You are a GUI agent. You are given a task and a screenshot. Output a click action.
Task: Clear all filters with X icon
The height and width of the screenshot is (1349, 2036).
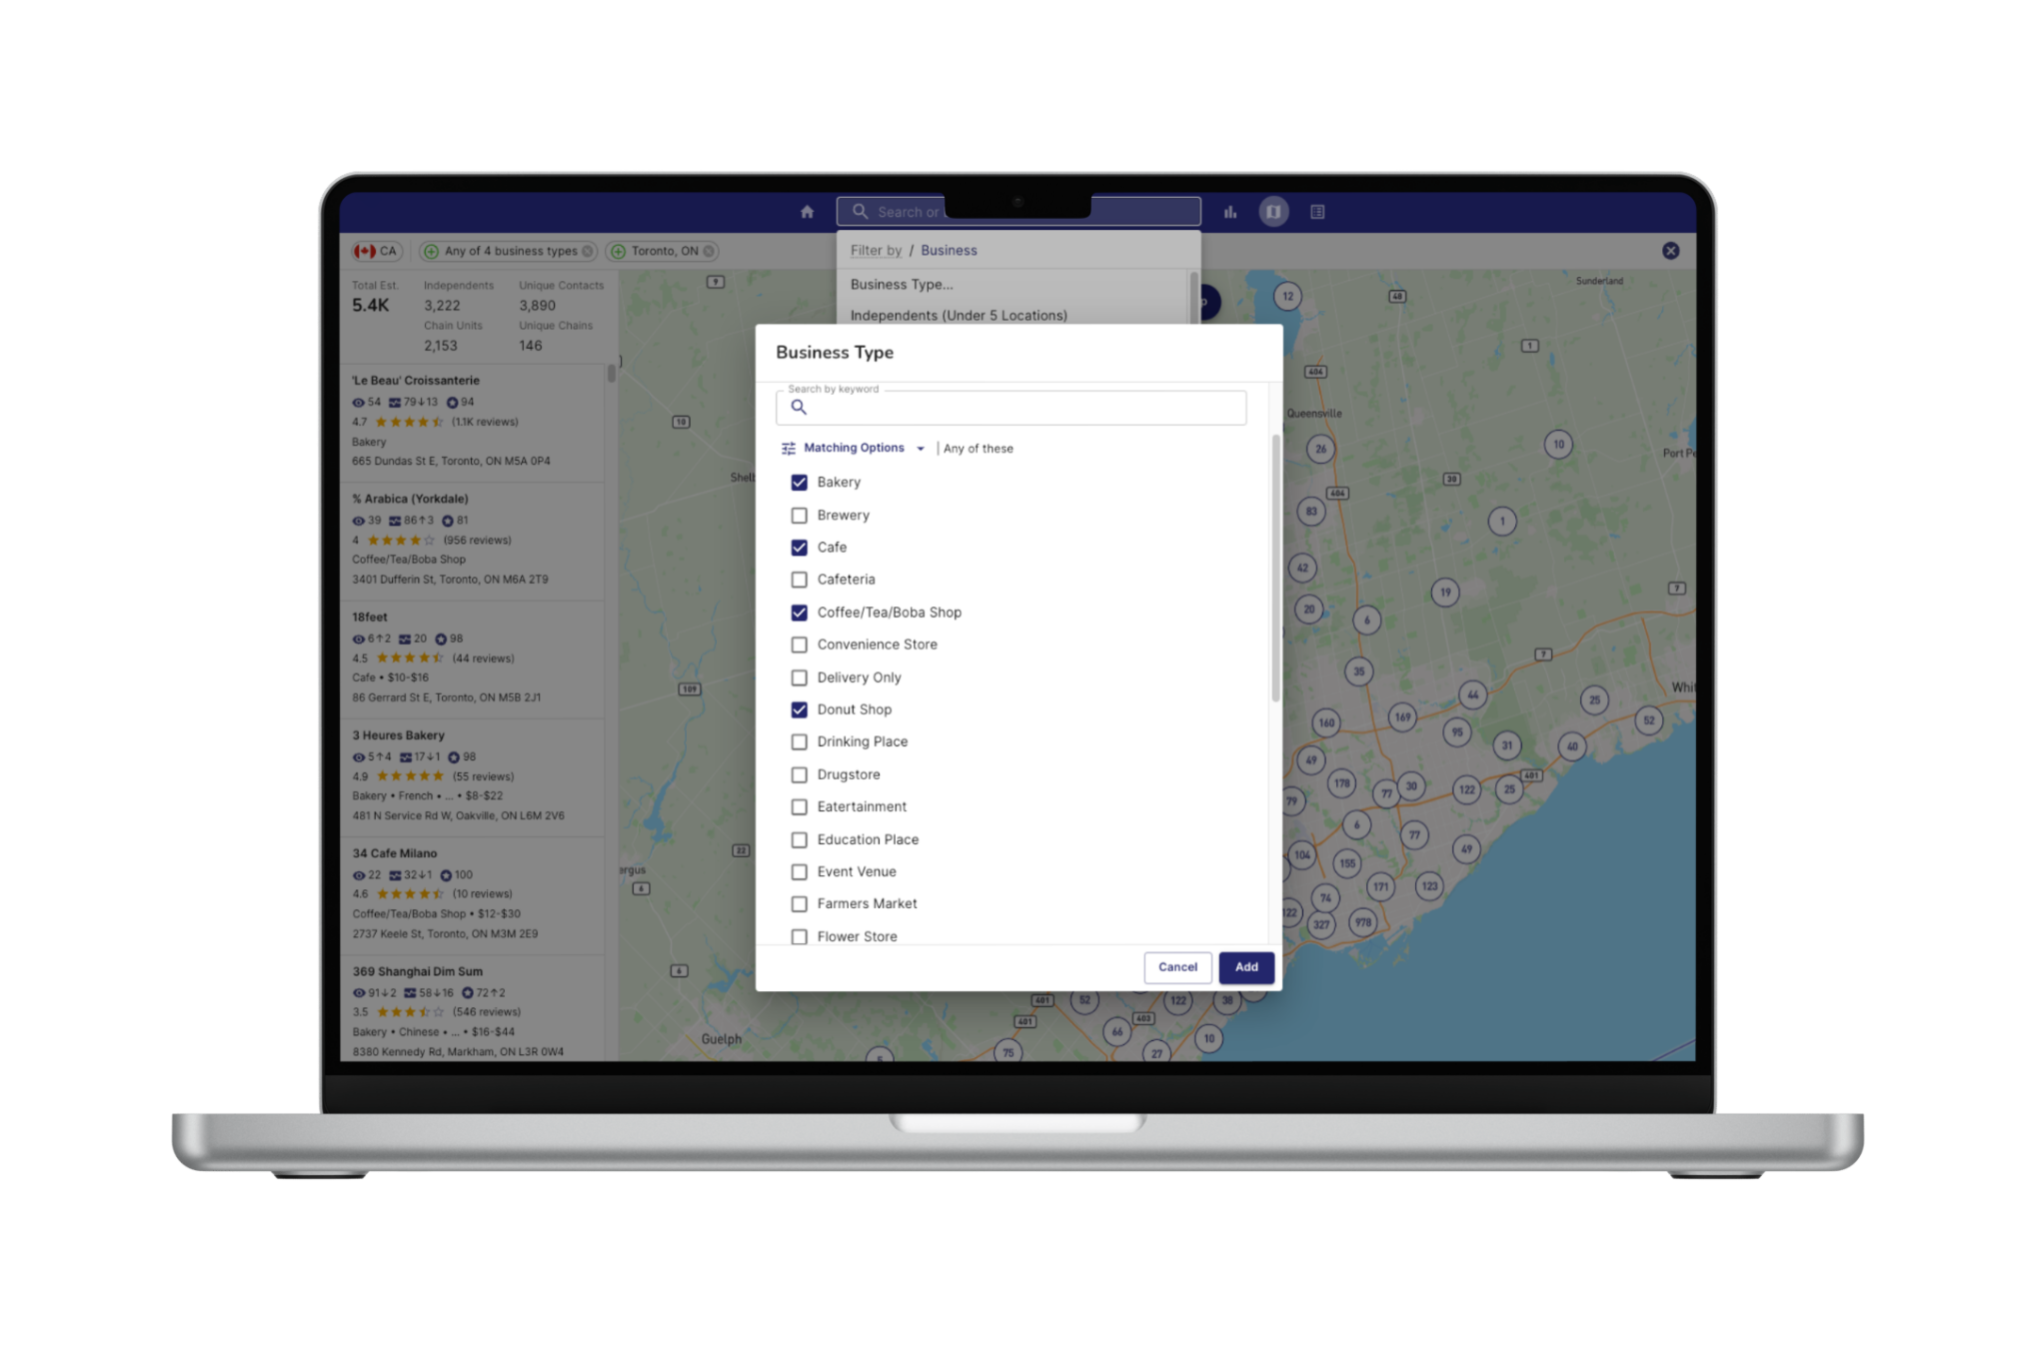[1670, 251]
